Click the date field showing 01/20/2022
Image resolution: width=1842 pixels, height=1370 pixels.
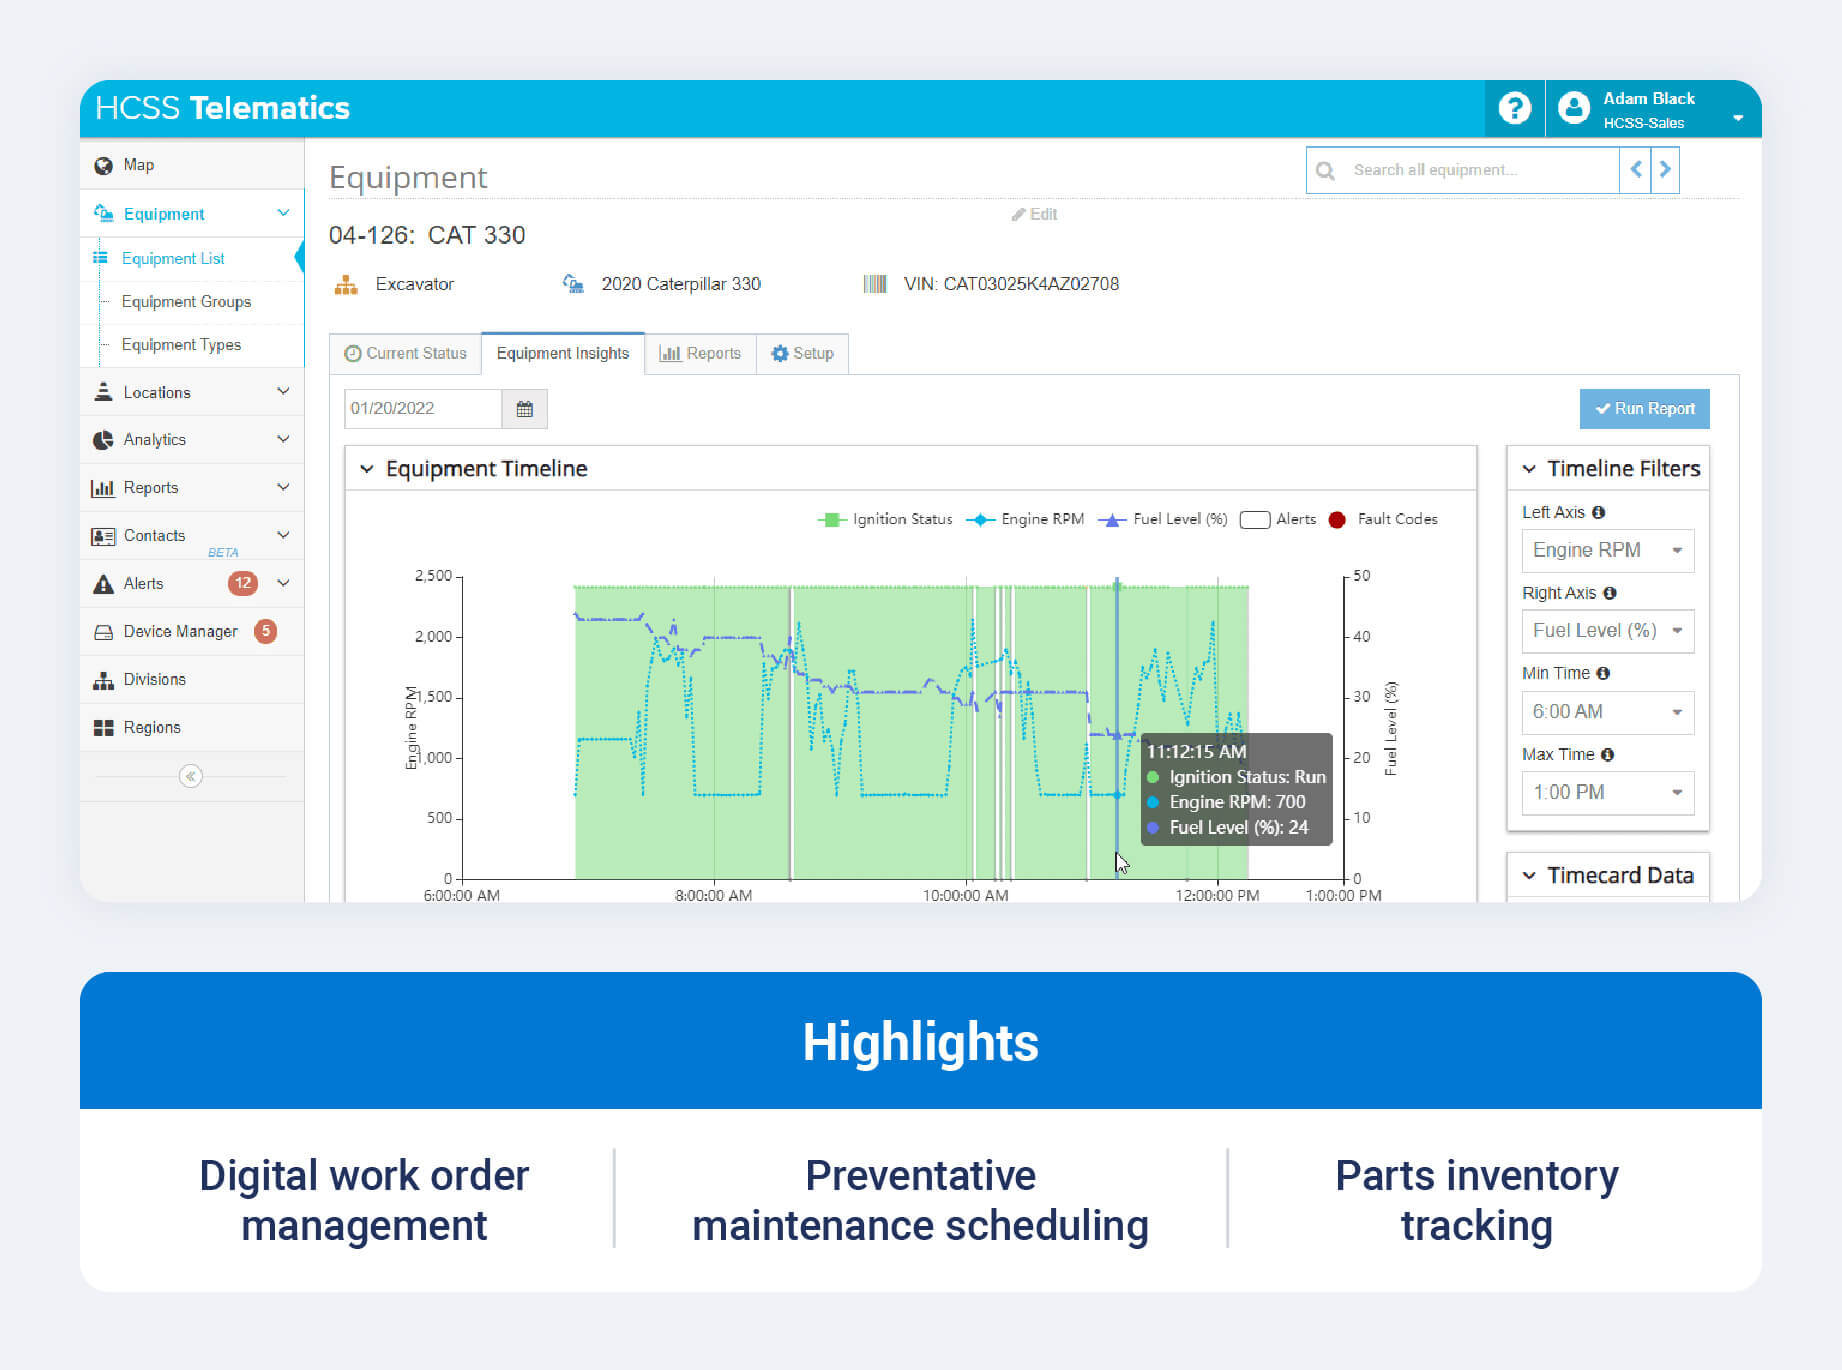click(422, 408)
